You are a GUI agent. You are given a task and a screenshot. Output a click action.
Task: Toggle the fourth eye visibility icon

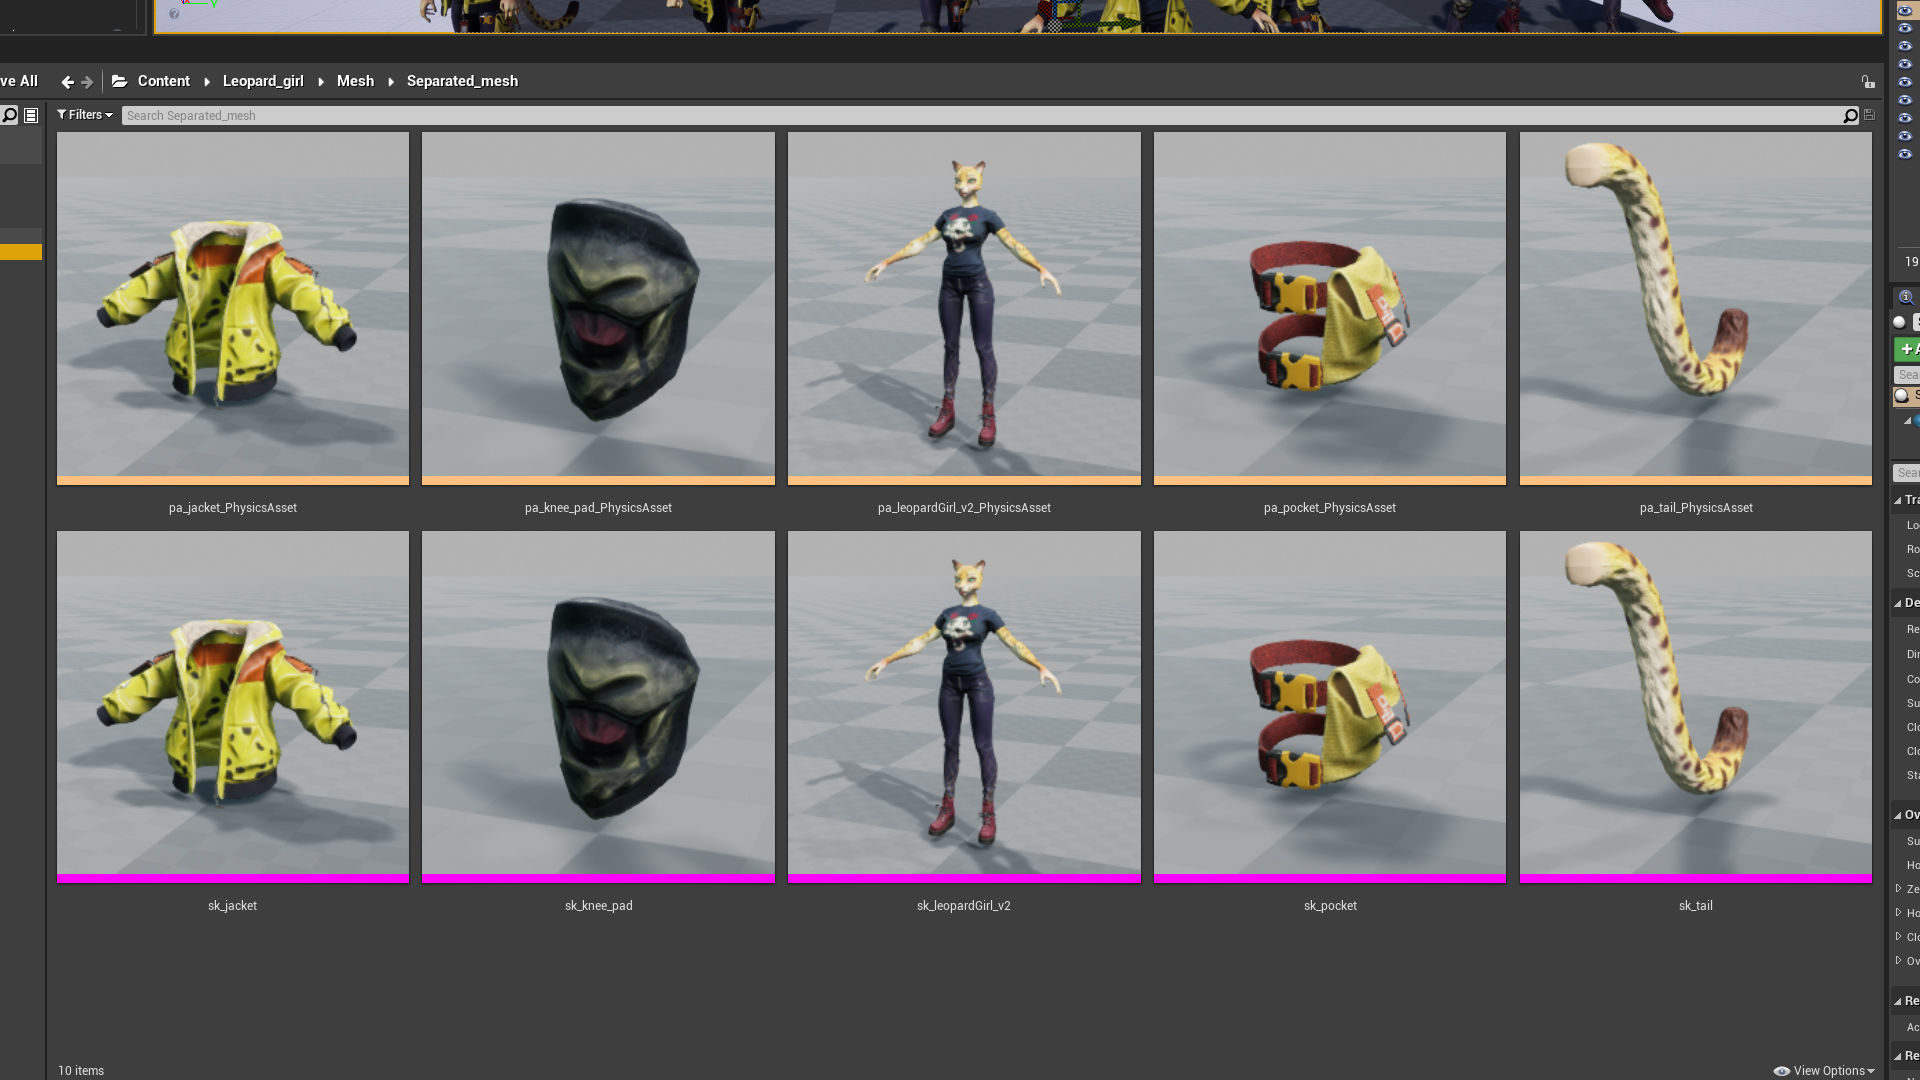pyautogui.click(x=1905, y=64)
